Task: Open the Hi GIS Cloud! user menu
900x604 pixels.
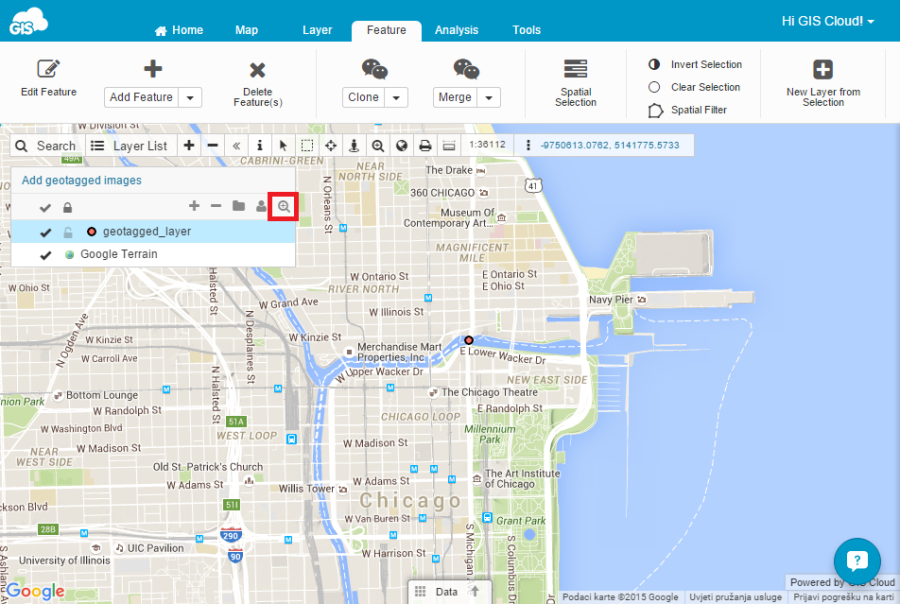Action: (x=828, y=21)
